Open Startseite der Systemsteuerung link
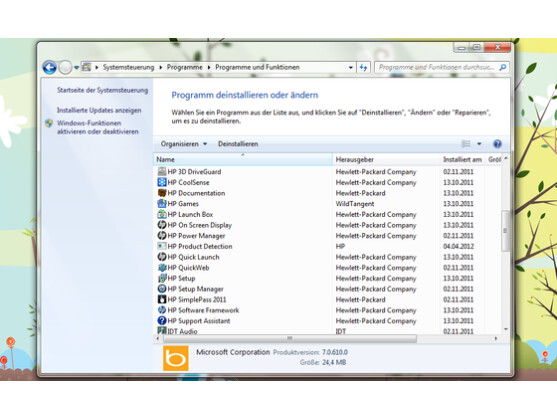557x418 pixels. click(x=103, y=90)
